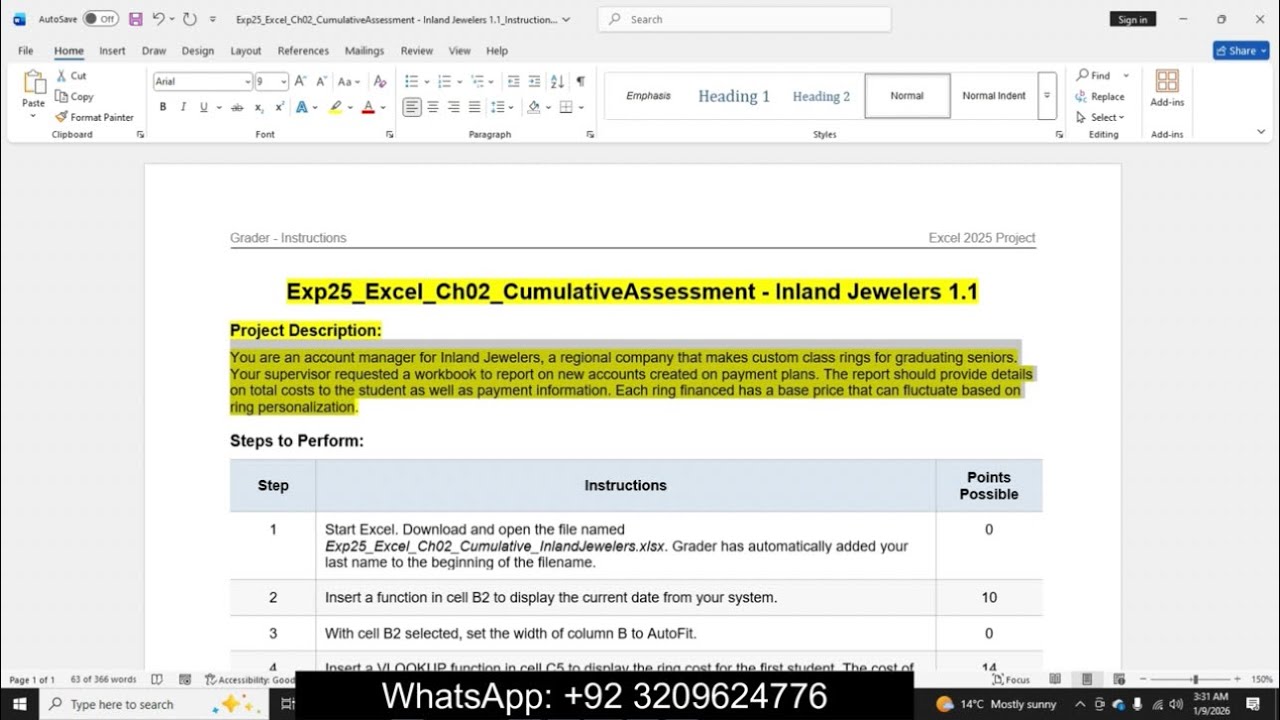This screenshot has width=1280, height=720.
Task: Toggle italic formatting
Action: pos(183,107)
